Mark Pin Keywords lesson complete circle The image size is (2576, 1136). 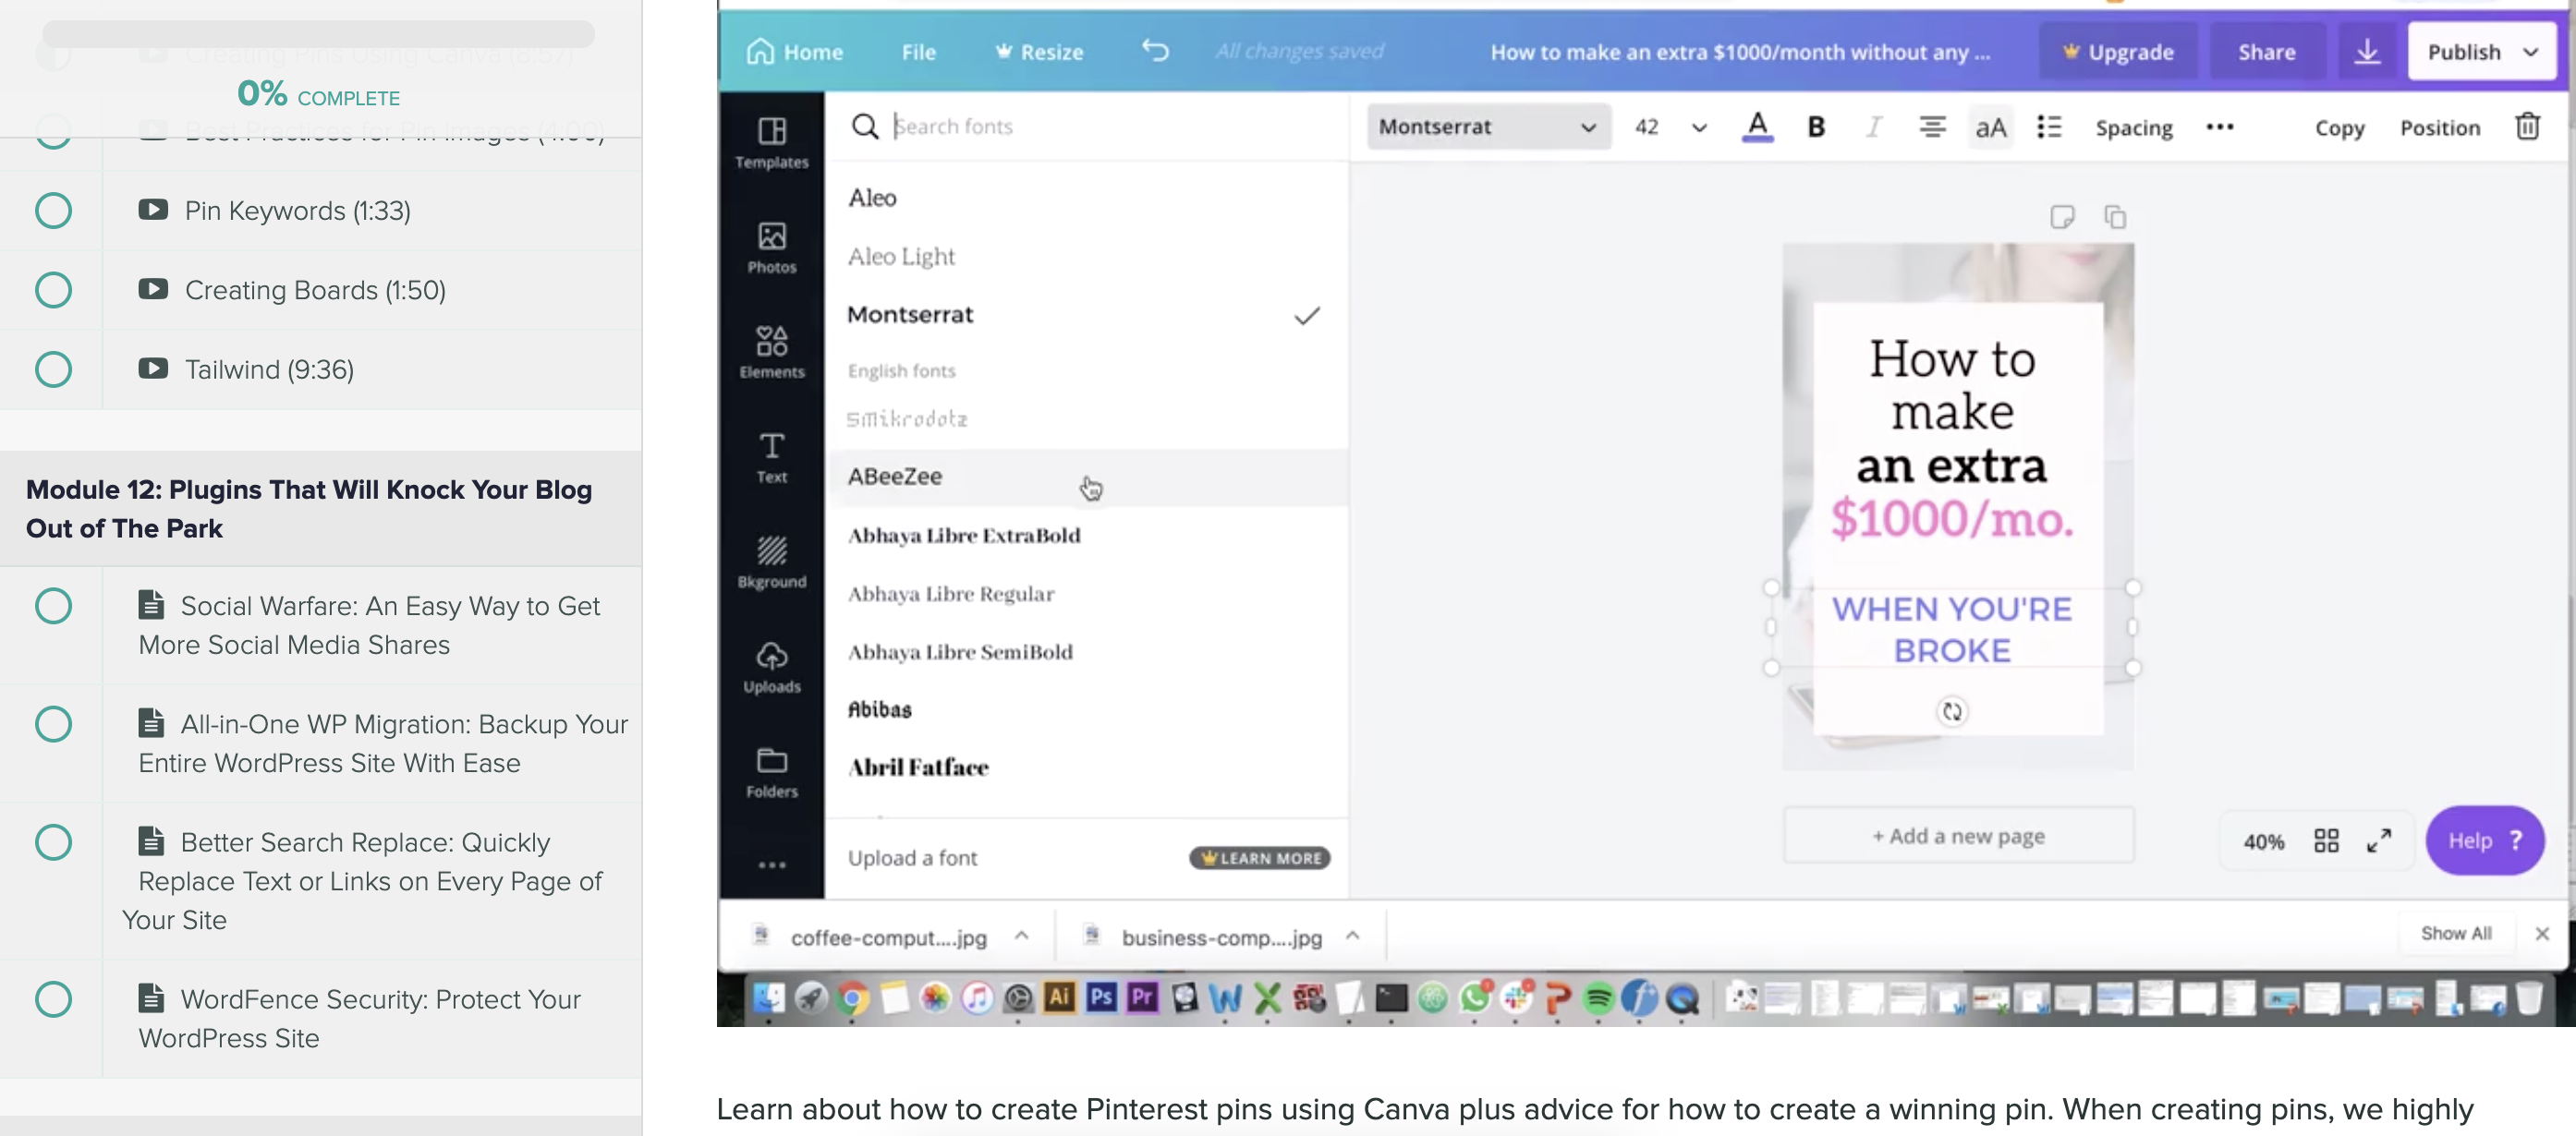[53, 210]
